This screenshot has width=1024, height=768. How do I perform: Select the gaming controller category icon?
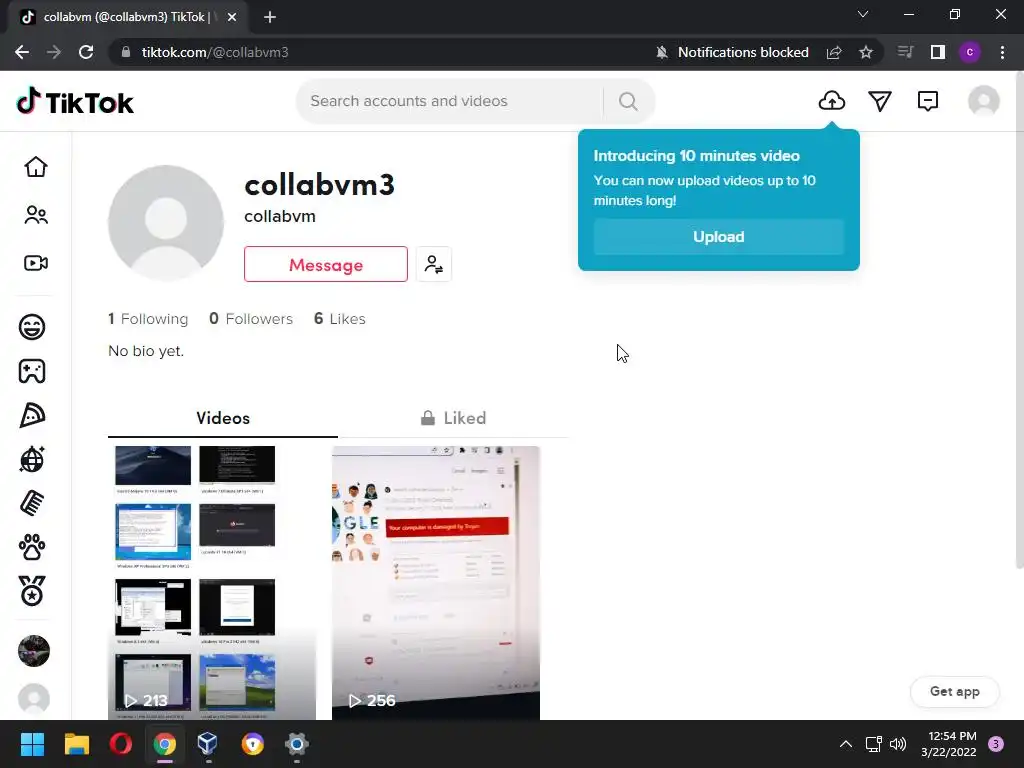tap(32, 371)
